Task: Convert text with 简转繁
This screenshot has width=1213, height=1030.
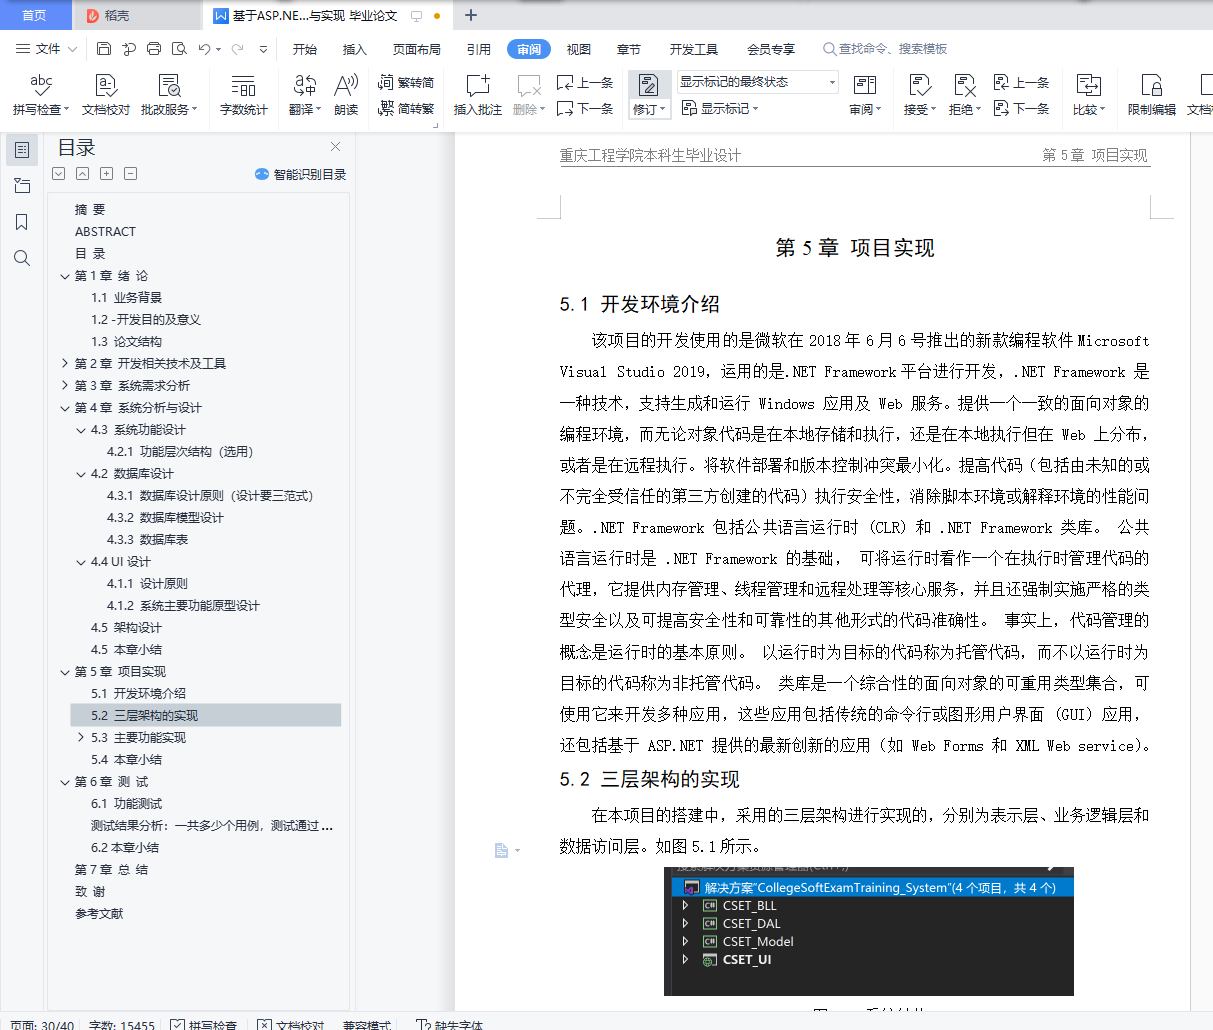Action: pos(406,108)
